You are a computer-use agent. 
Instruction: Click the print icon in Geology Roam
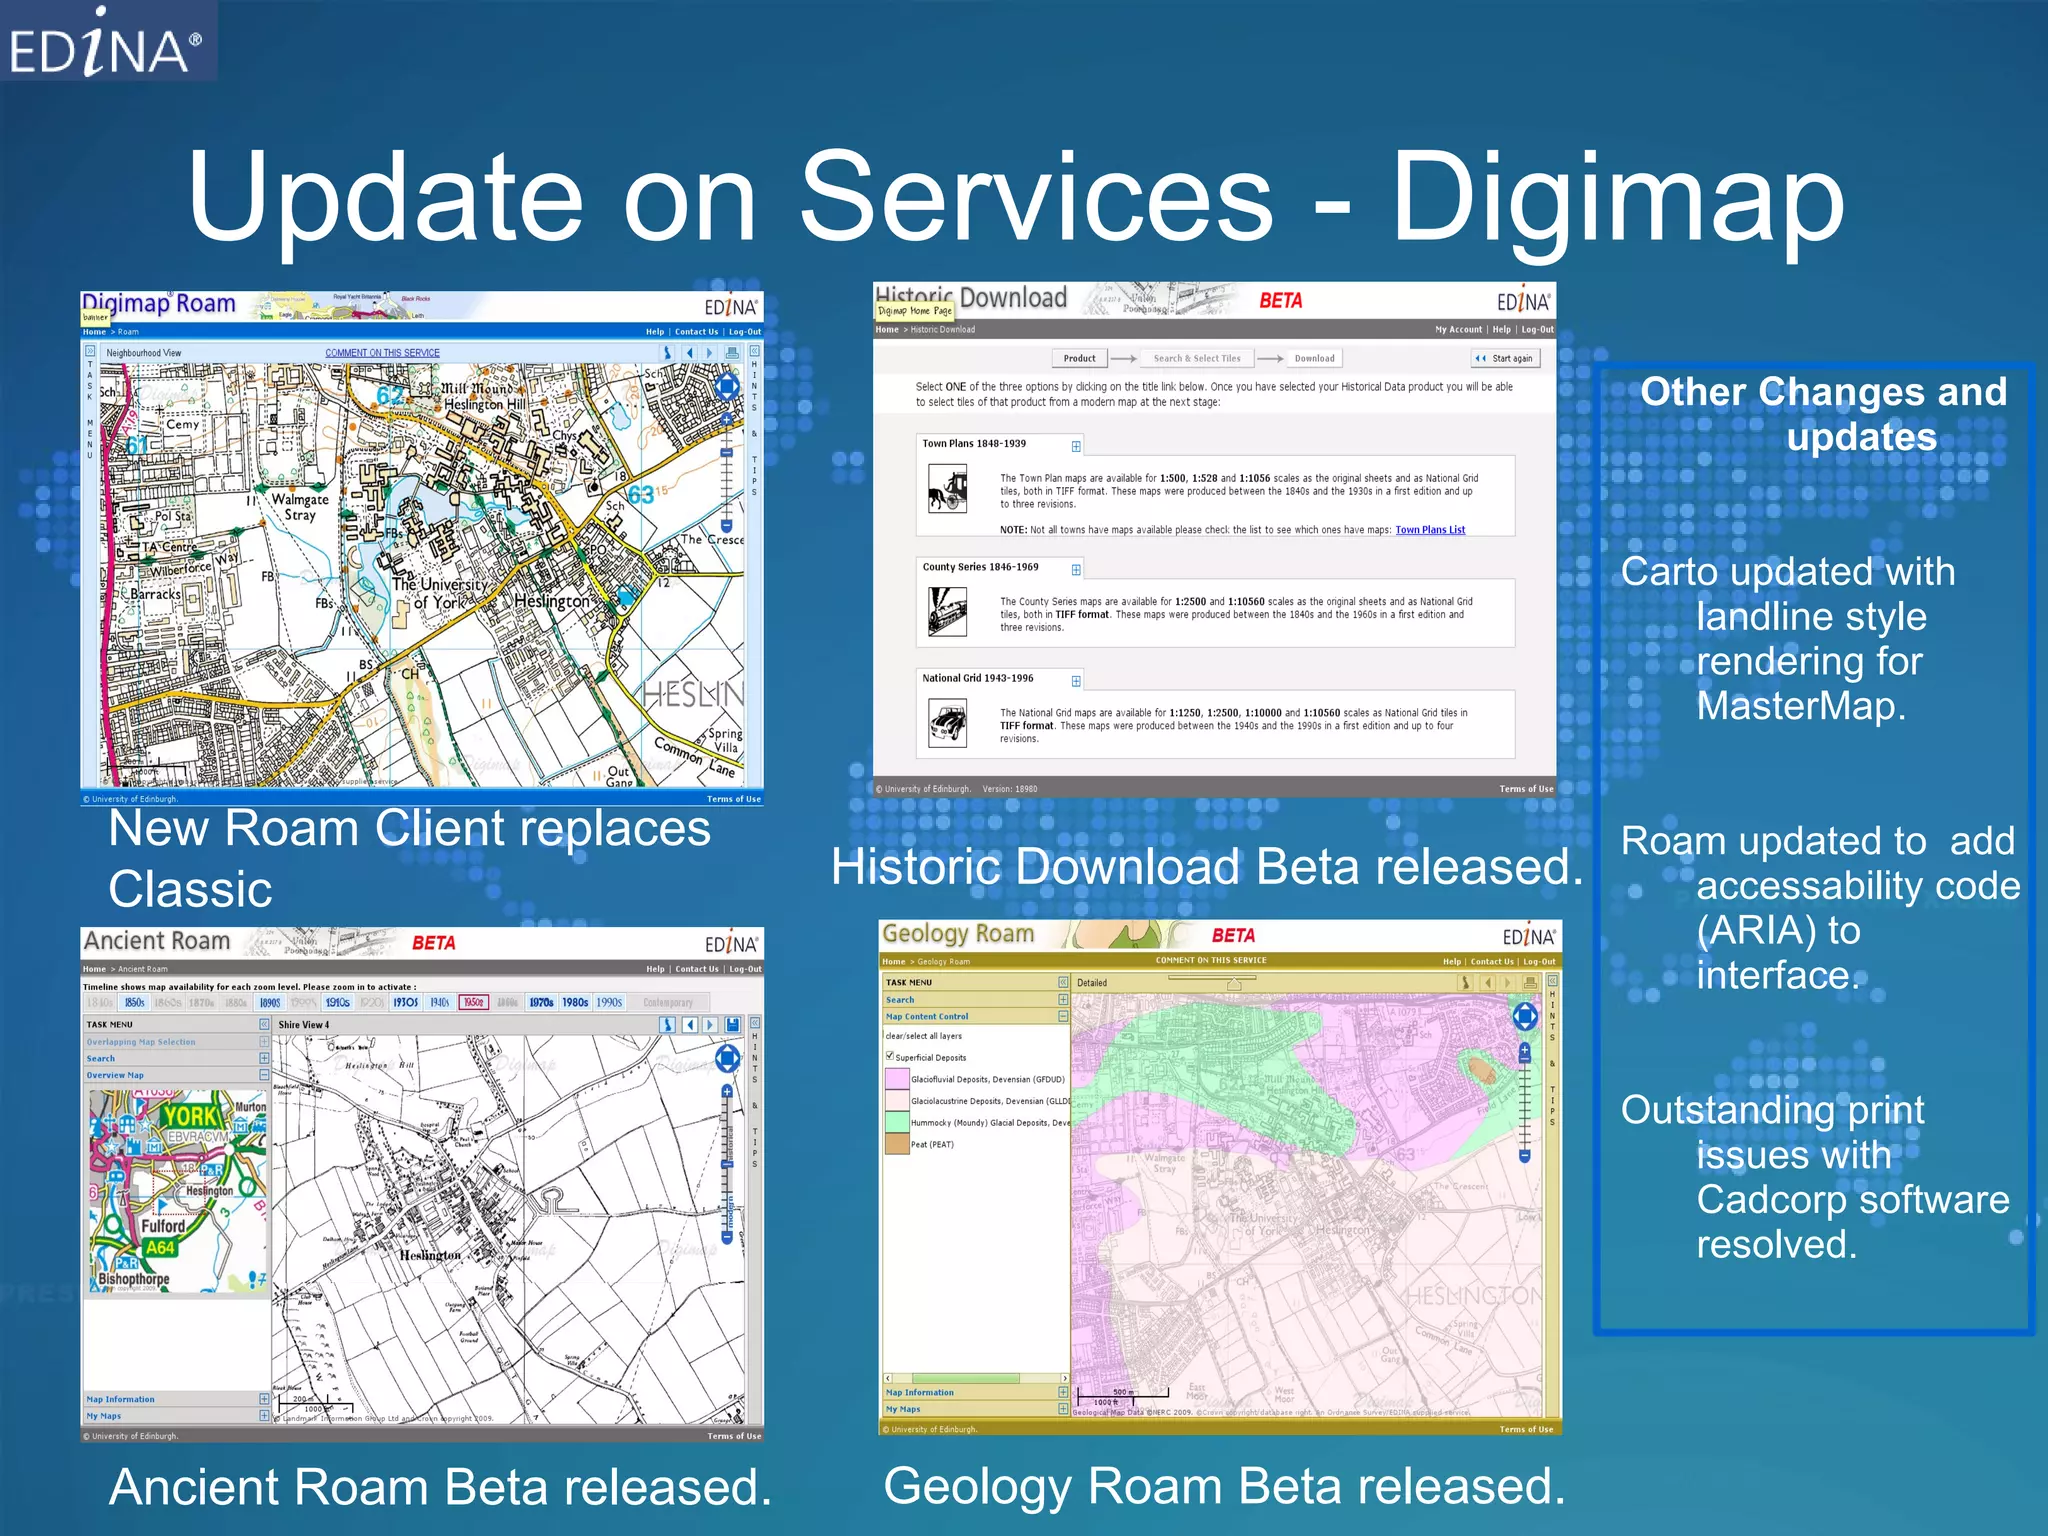(x=1529, y=983)
